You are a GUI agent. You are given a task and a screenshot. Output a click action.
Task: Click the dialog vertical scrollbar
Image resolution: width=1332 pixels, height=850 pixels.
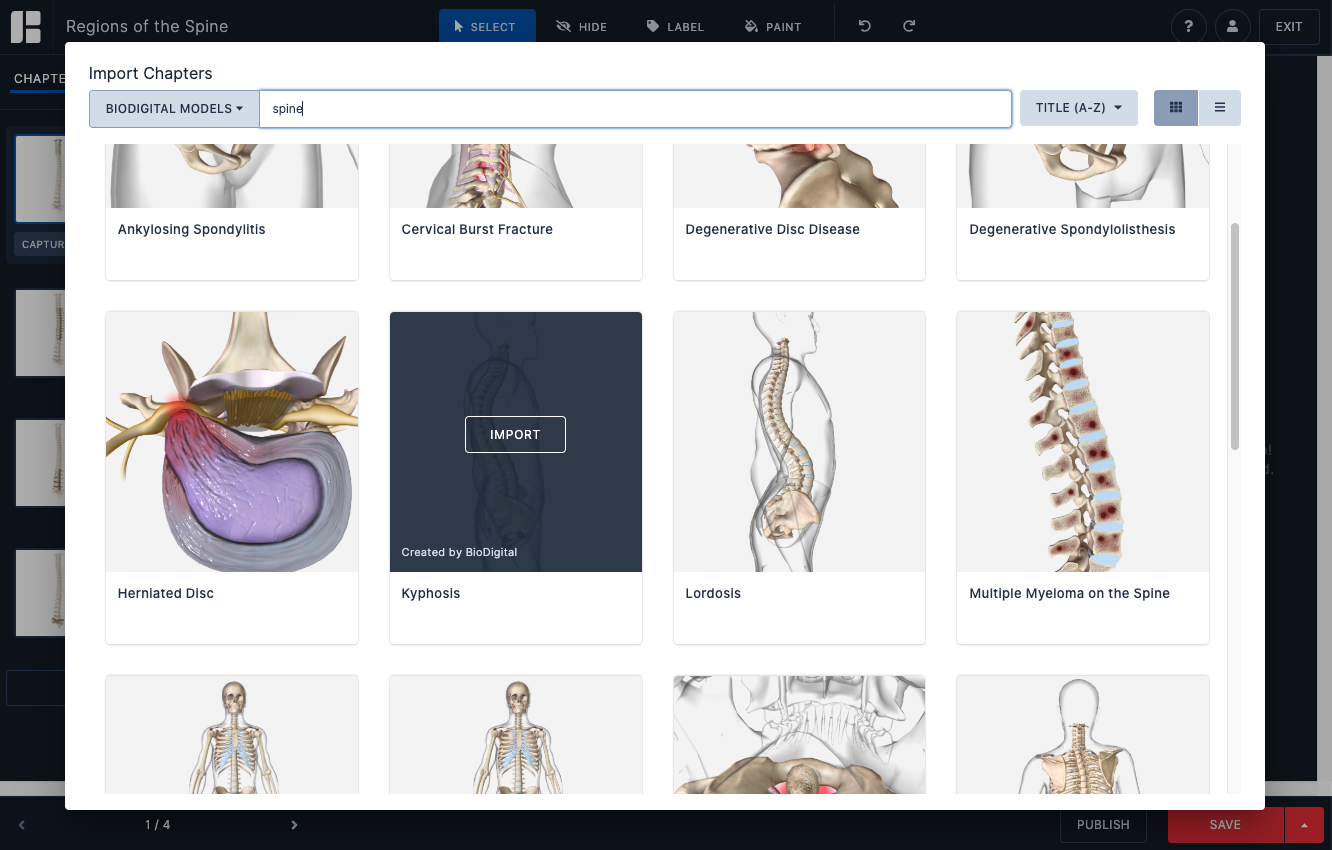tap(1235, 336)
